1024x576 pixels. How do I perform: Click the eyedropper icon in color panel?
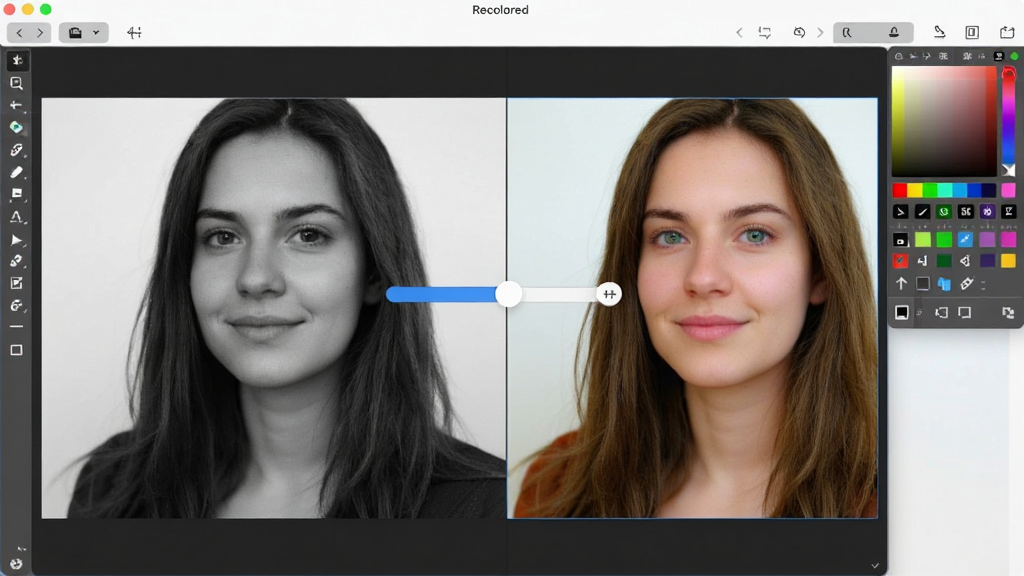click(x=967, y=283)
